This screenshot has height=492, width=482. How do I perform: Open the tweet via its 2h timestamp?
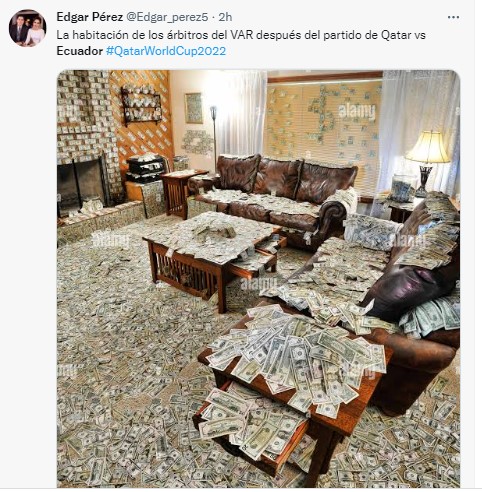226,17
